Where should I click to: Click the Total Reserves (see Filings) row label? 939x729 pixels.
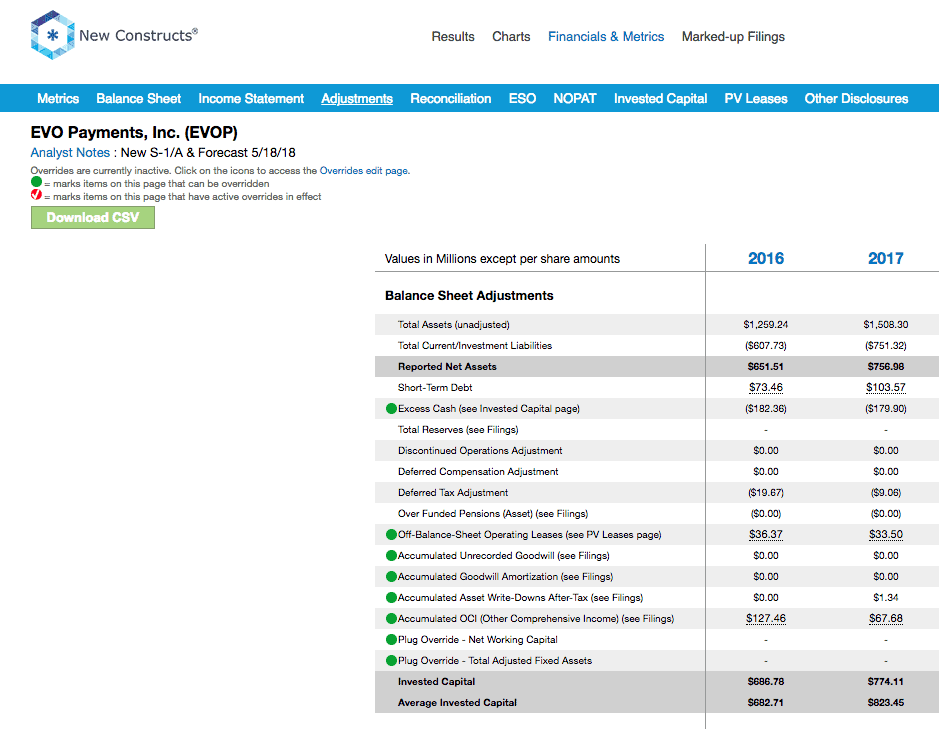point(458,429)
